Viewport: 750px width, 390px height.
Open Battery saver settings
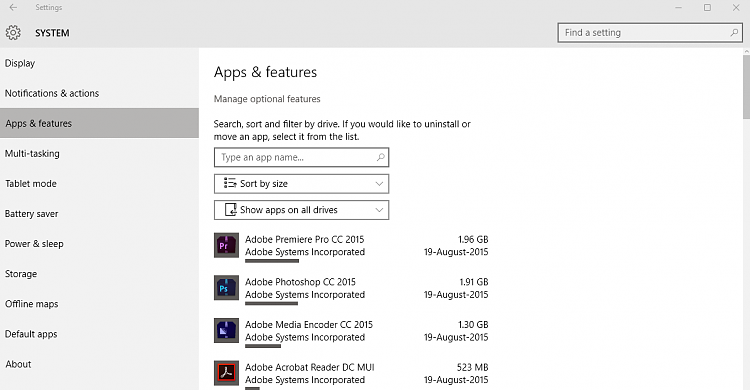(99, 214)
